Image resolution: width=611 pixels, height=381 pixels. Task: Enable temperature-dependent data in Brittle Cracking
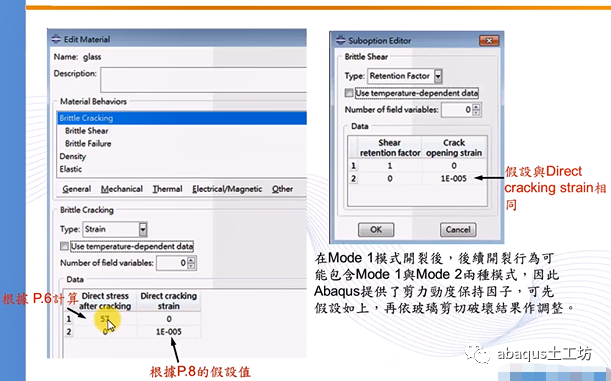(x=64, y=246)
